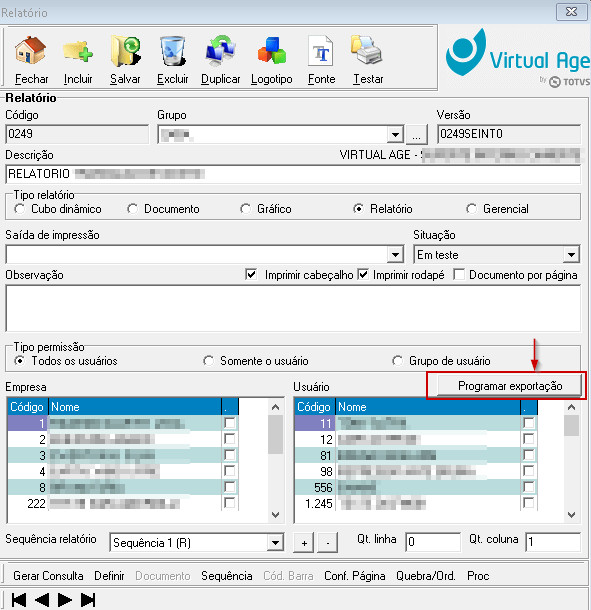Screen dimensions: 591x610
Task: Select Usuário row with code 98
Action: tap(416, 471)
